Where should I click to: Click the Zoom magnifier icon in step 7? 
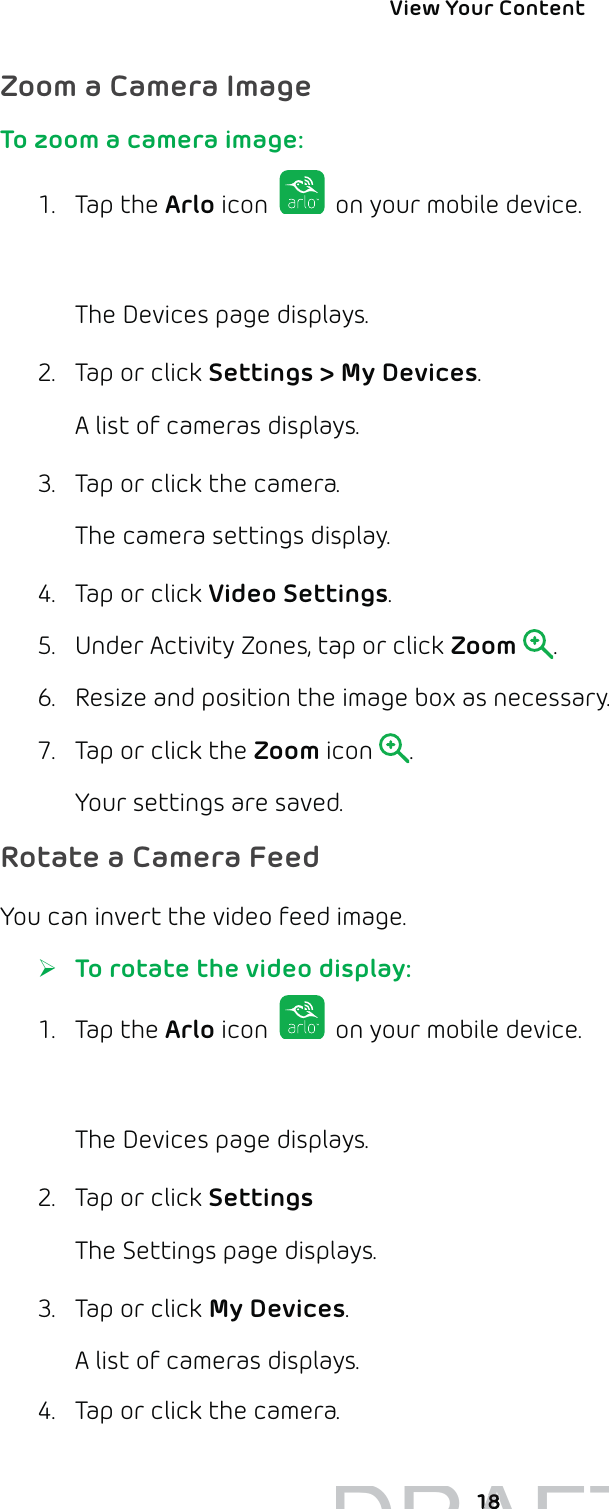394,748
